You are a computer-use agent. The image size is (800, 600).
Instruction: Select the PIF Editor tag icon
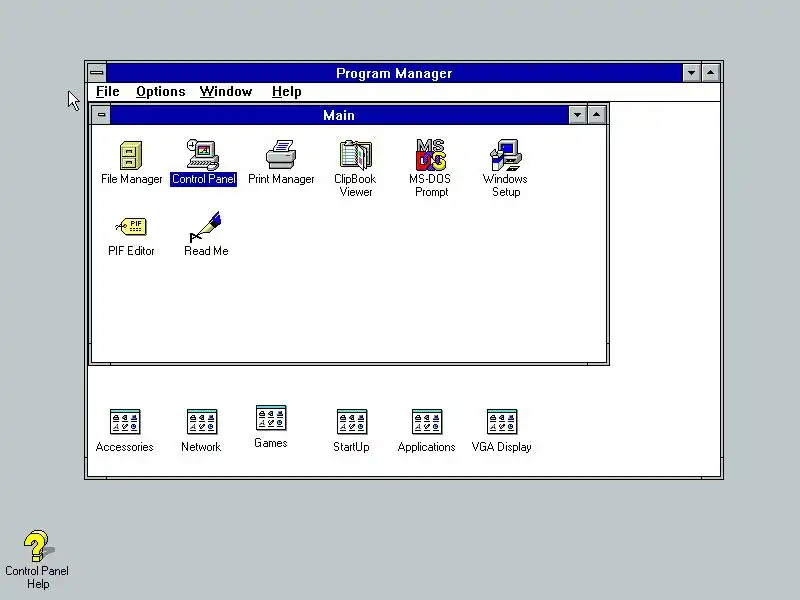click(131, 227)
